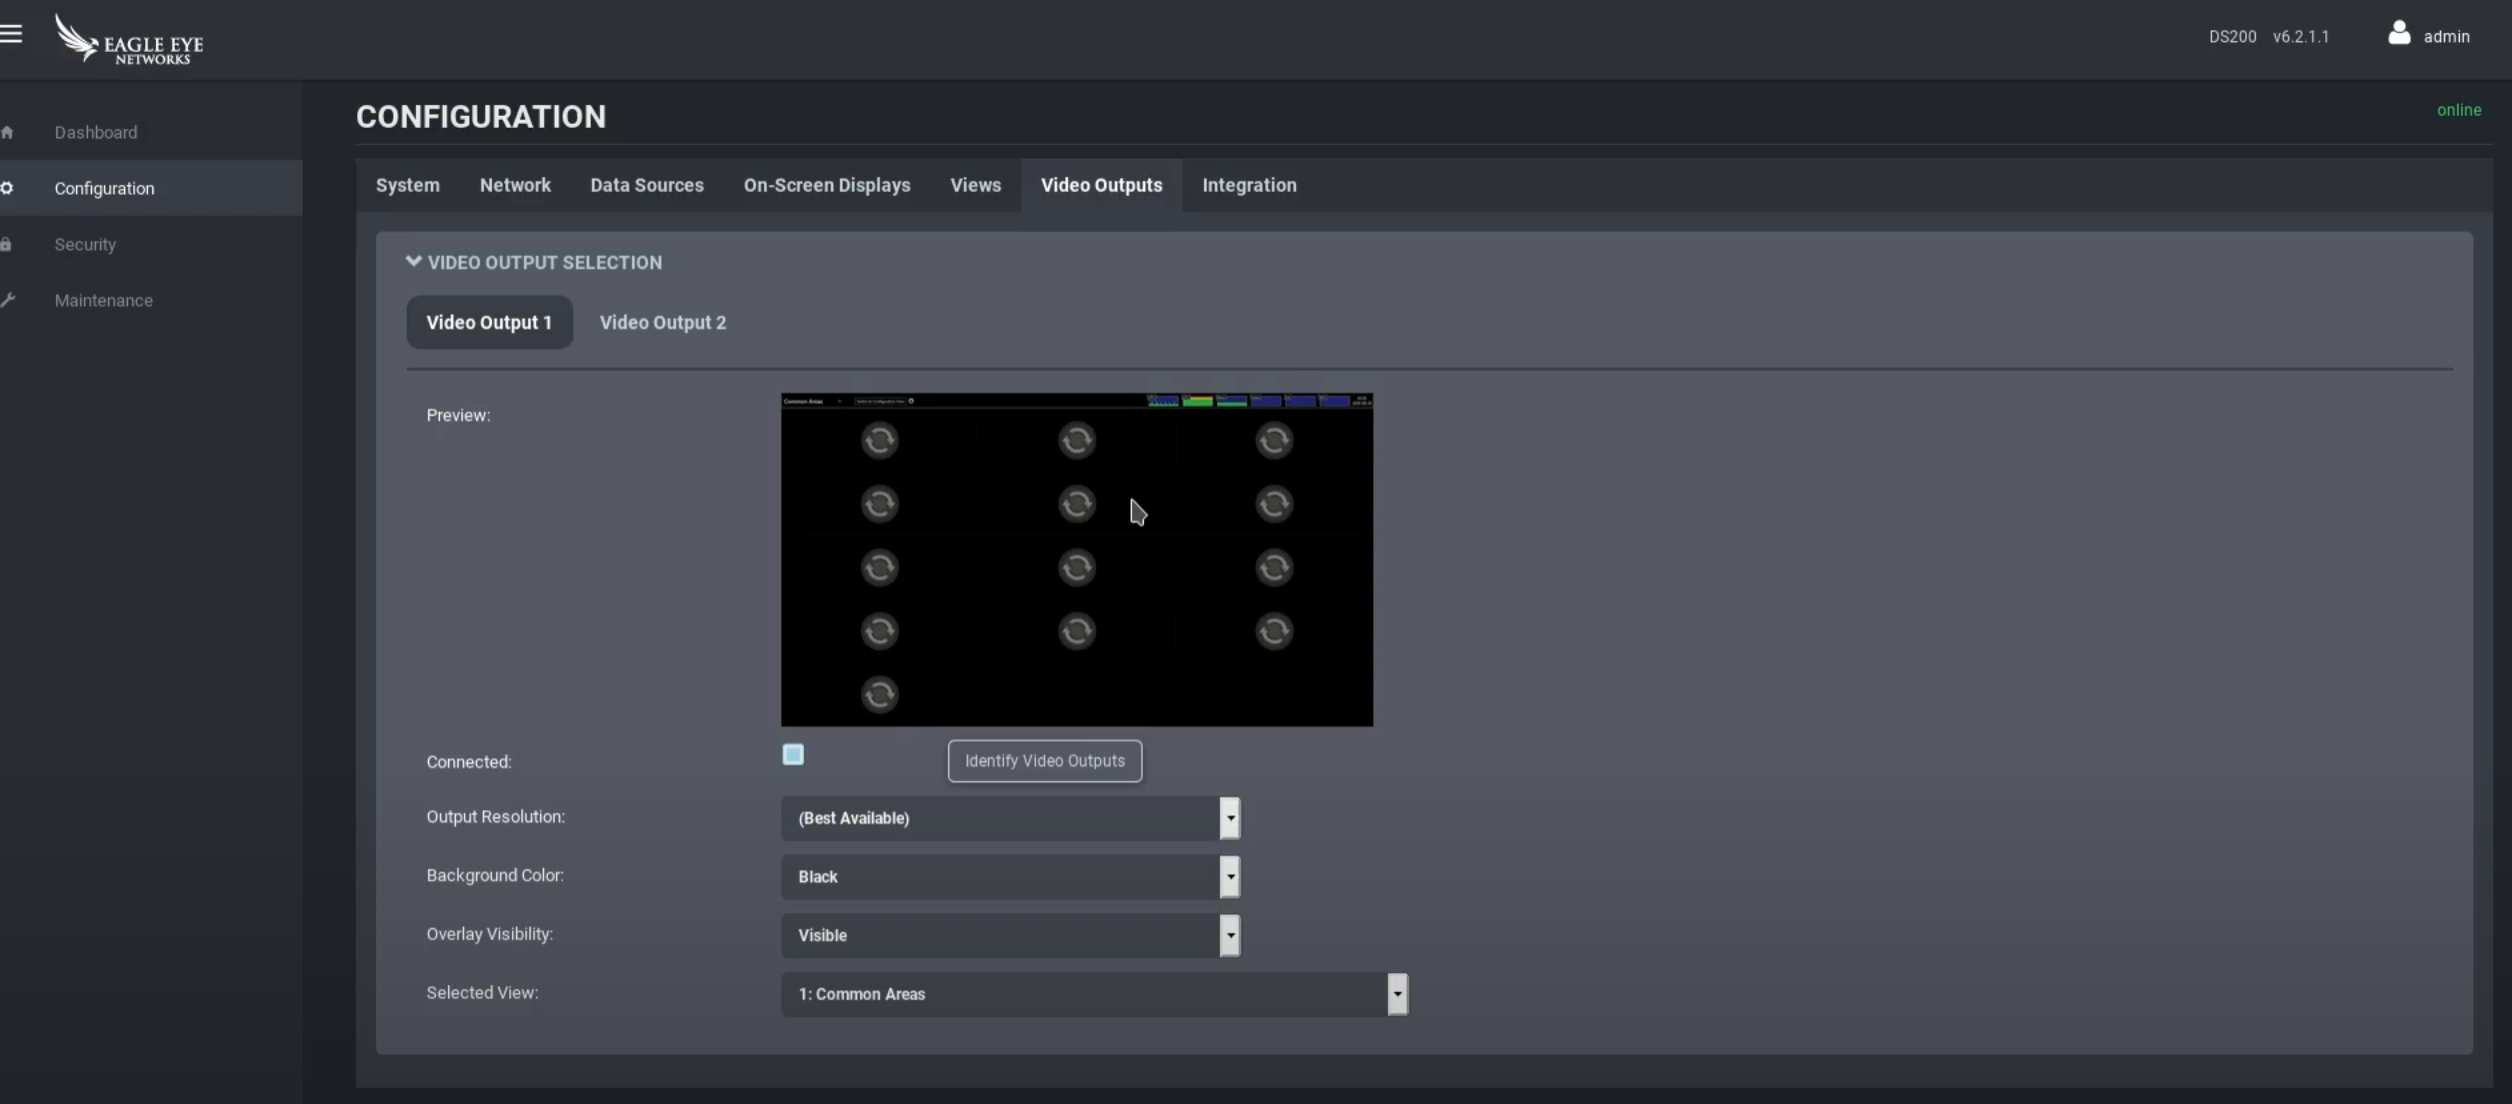Click the Eagle Eye Networks logo
The width and height of the screenshot is (2512, 1104).
pos(129,40)
